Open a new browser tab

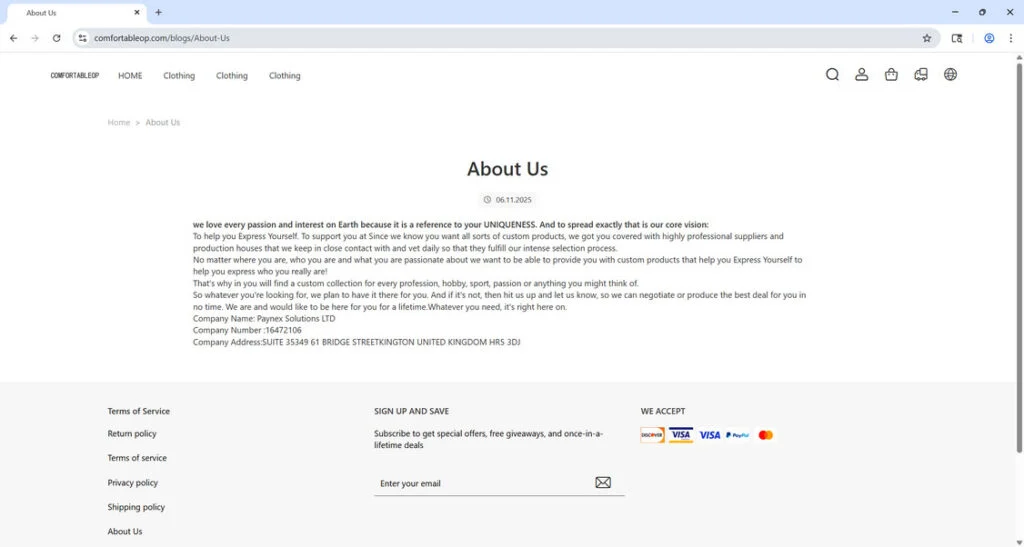coord(158,12)
